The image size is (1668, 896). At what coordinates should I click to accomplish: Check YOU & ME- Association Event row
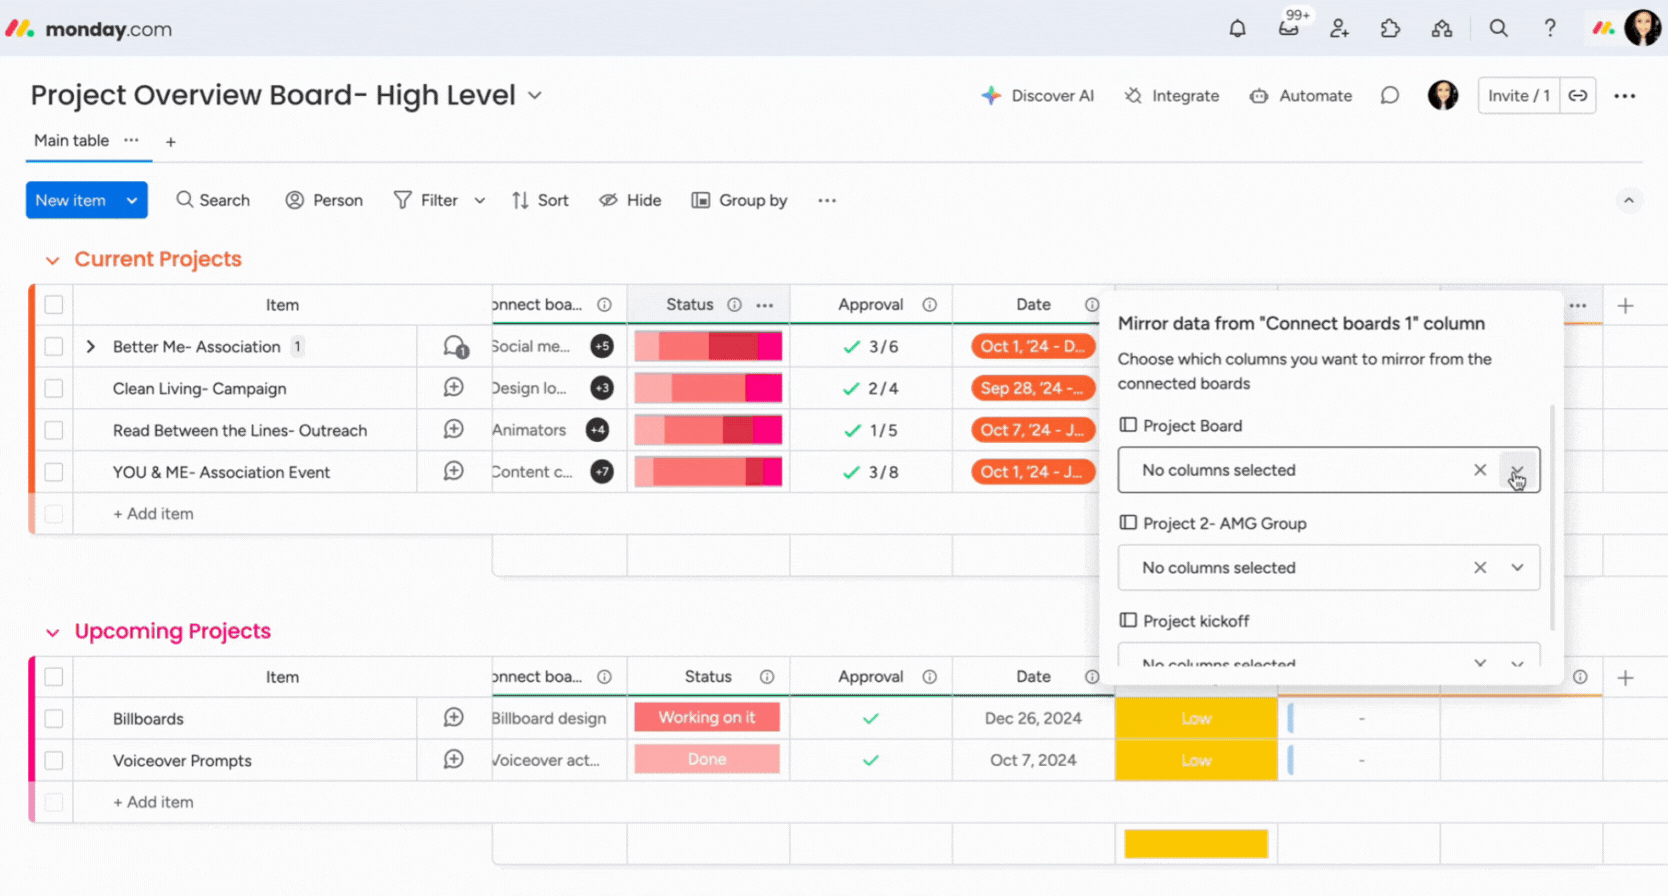(x=54, y=472)
